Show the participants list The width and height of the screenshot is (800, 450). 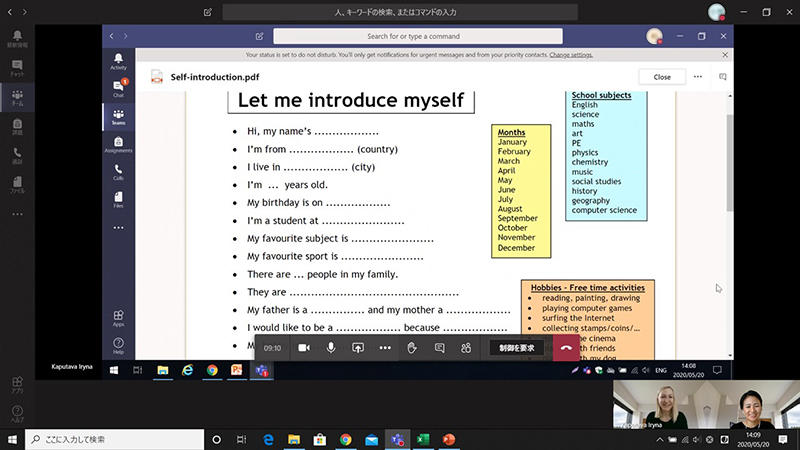[466, 348]
